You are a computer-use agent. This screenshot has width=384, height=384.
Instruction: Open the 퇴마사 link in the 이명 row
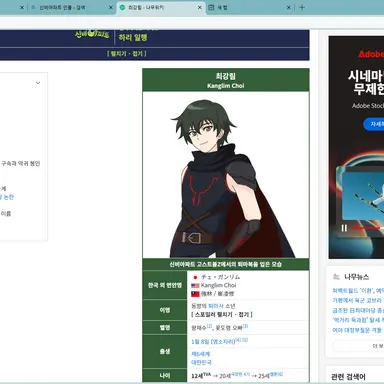pos(215,306)
